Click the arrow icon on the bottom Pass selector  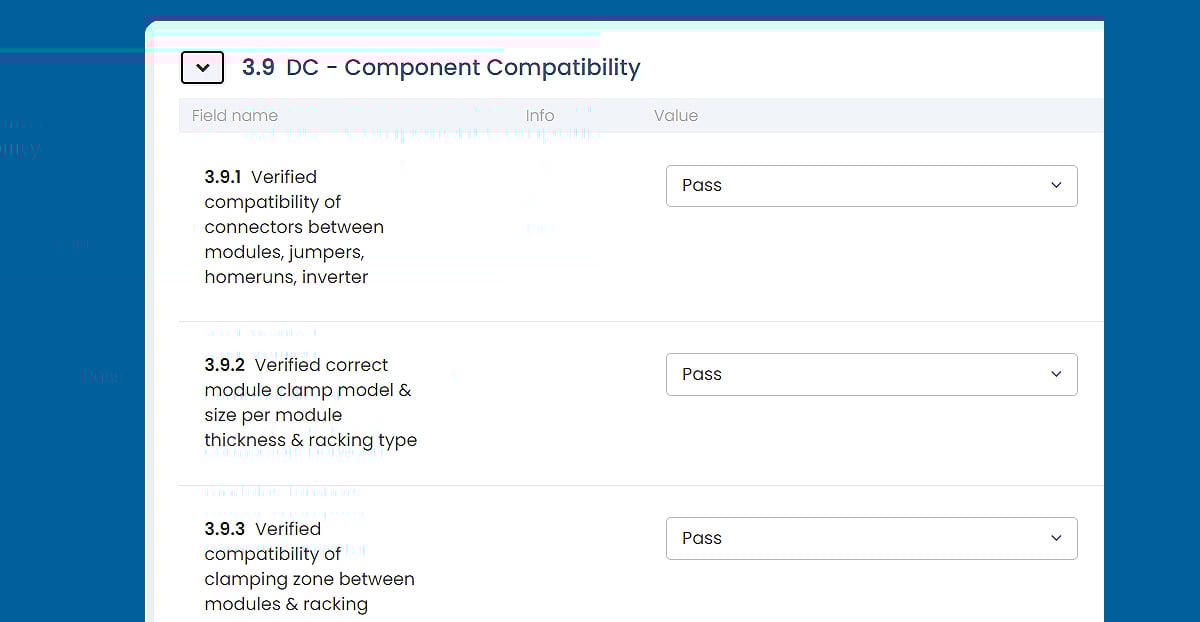[1056, 538]
